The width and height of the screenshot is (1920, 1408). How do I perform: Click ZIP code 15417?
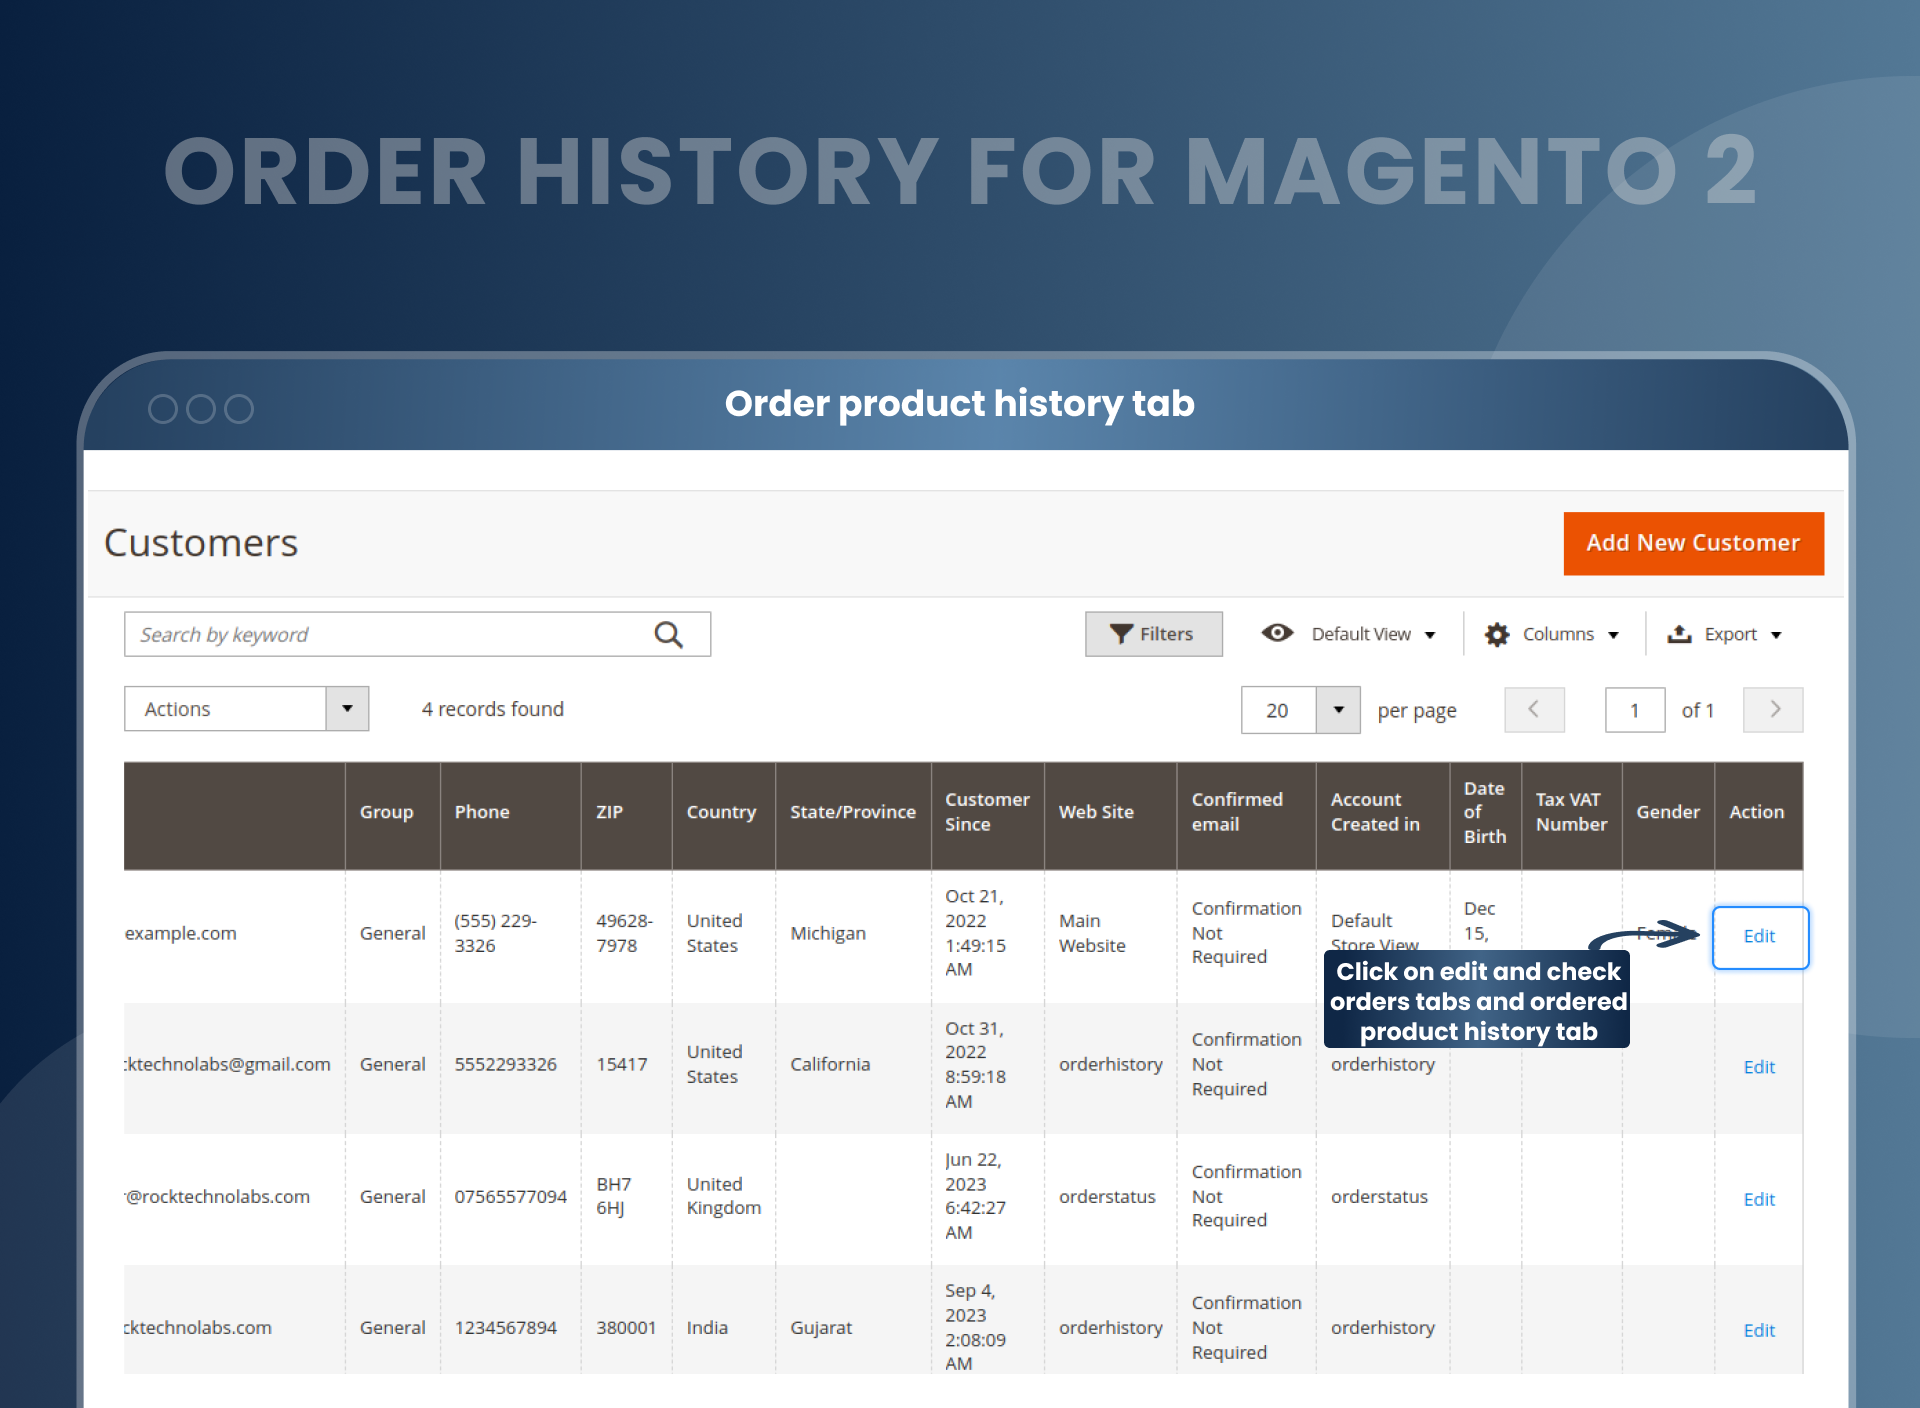(622, 1064)
